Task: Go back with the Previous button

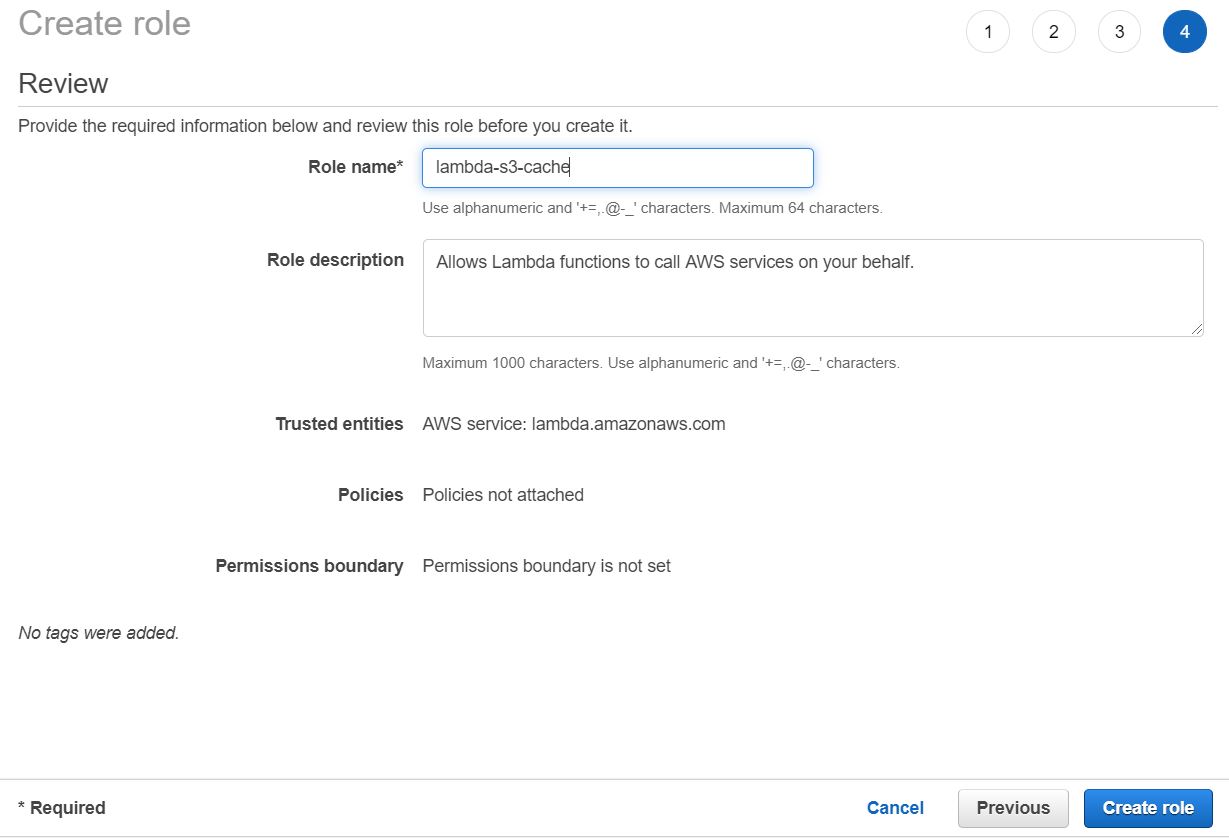Action: point(1013,808)
